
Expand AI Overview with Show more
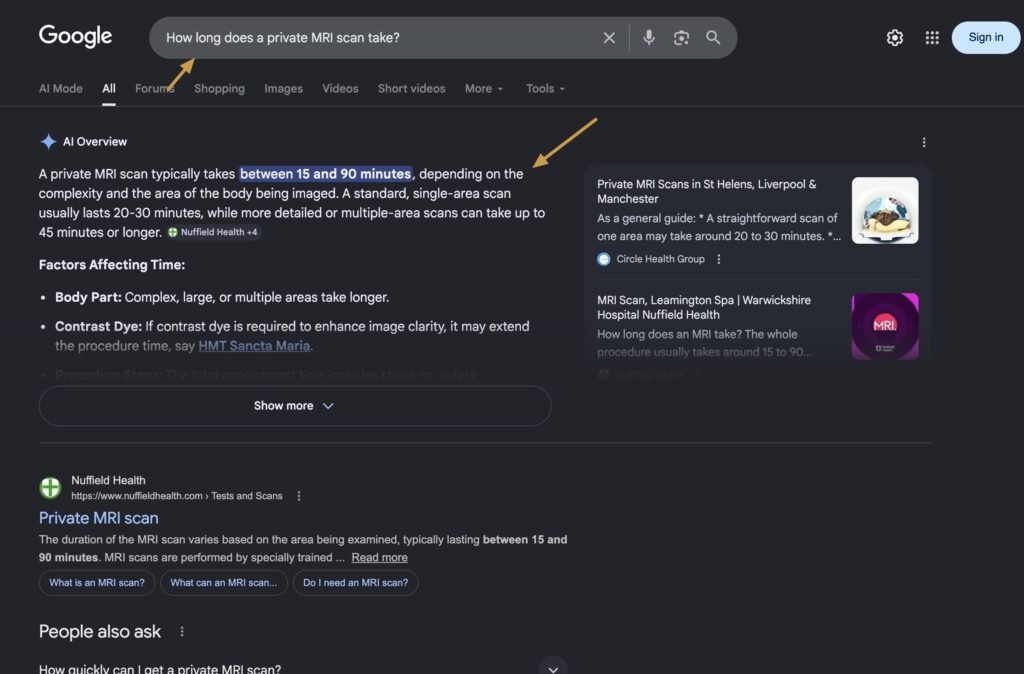point(294,406)
